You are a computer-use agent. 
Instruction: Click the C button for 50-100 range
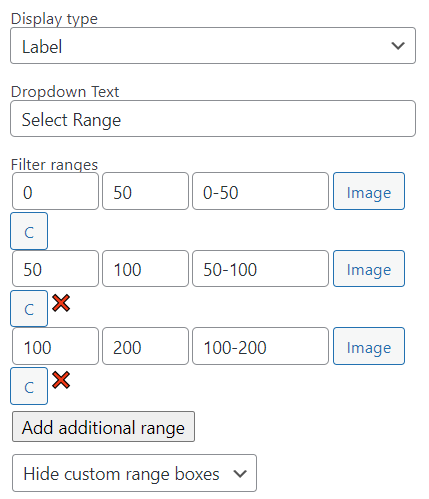(x=29, y=308)
